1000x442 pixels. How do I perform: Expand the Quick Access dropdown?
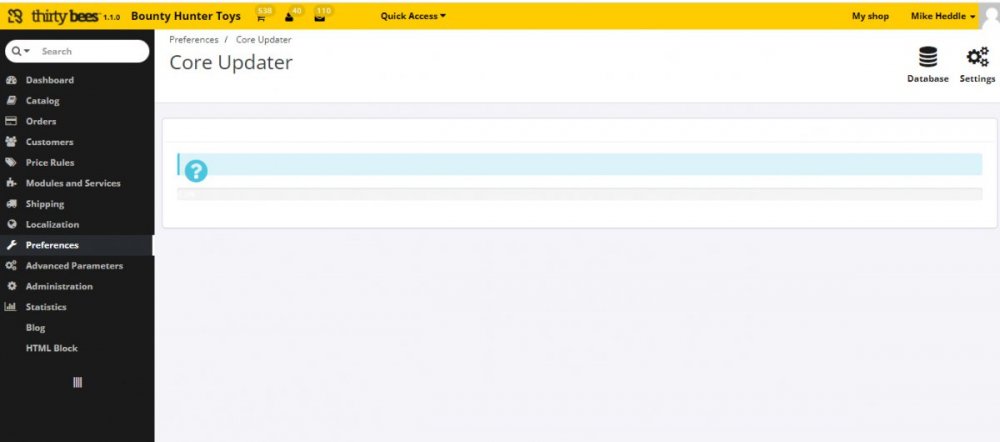[413, 16]
